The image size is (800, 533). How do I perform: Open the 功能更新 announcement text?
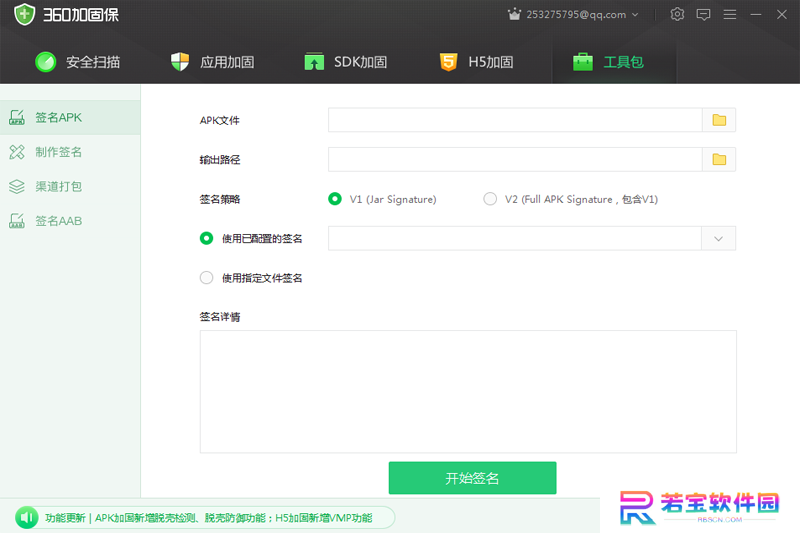point(209,518)
